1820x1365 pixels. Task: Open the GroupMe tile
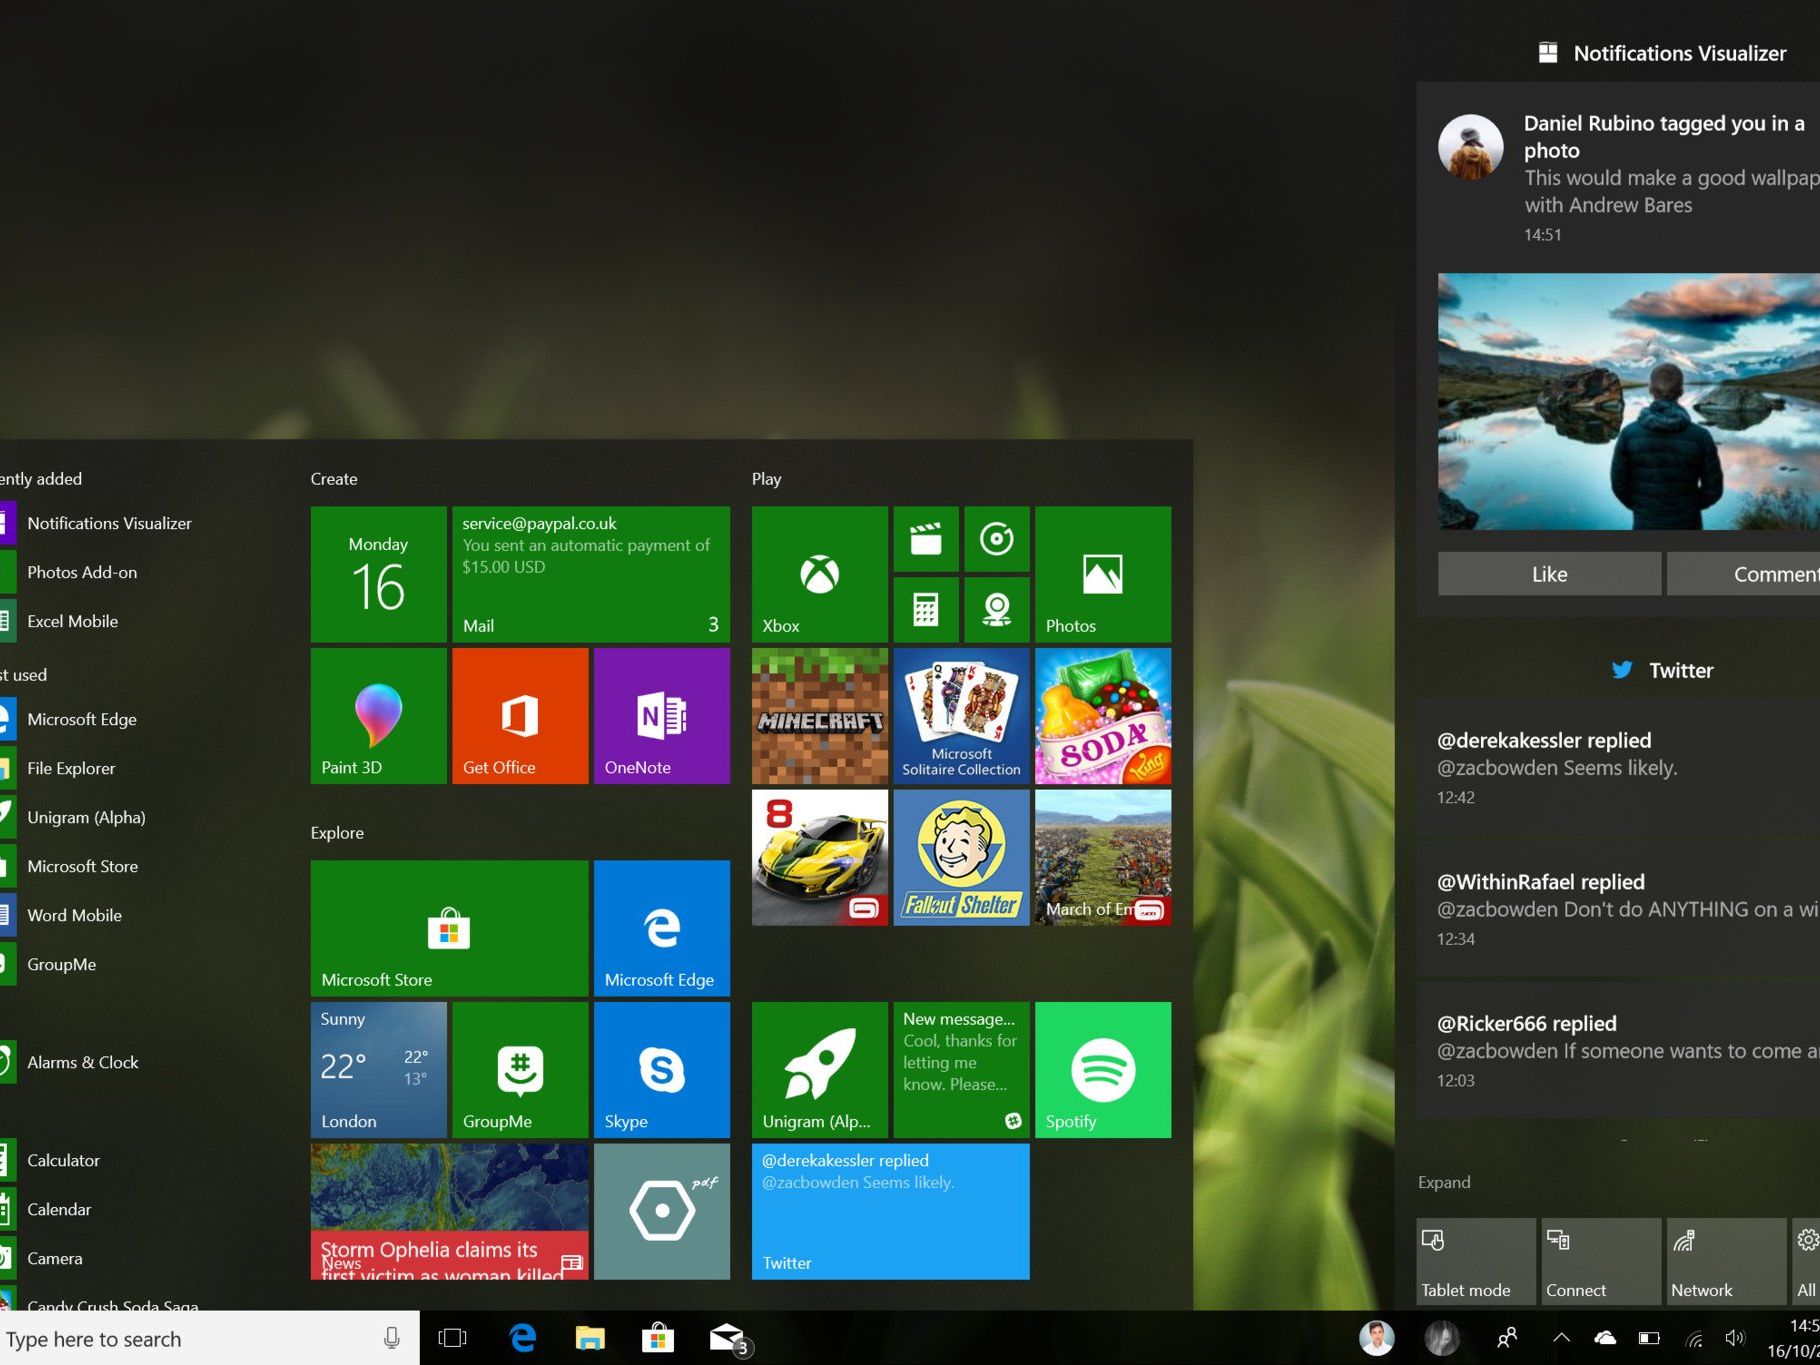(x=520, y=1070)
